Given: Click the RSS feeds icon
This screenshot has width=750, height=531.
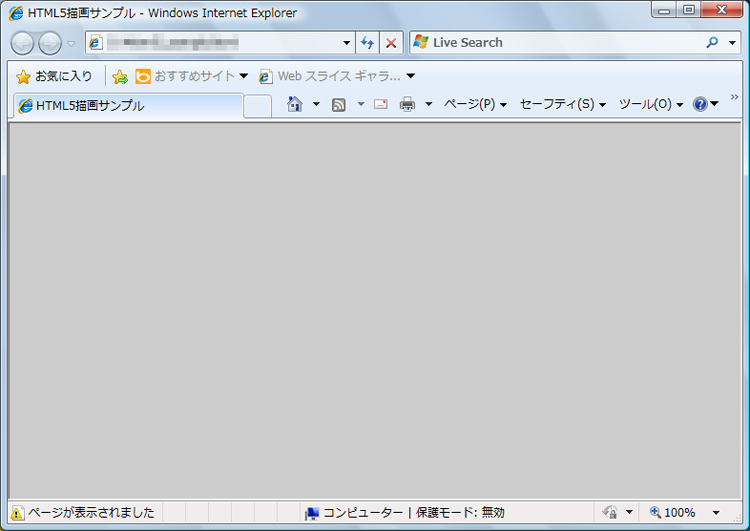Looking at the screenshot, I should (339, 104).
